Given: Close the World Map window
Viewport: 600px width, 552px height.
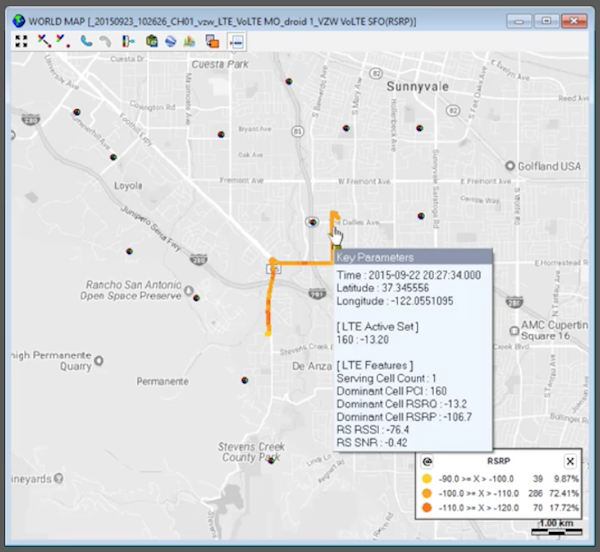Looking at the screenshot, I should point(574,21).
